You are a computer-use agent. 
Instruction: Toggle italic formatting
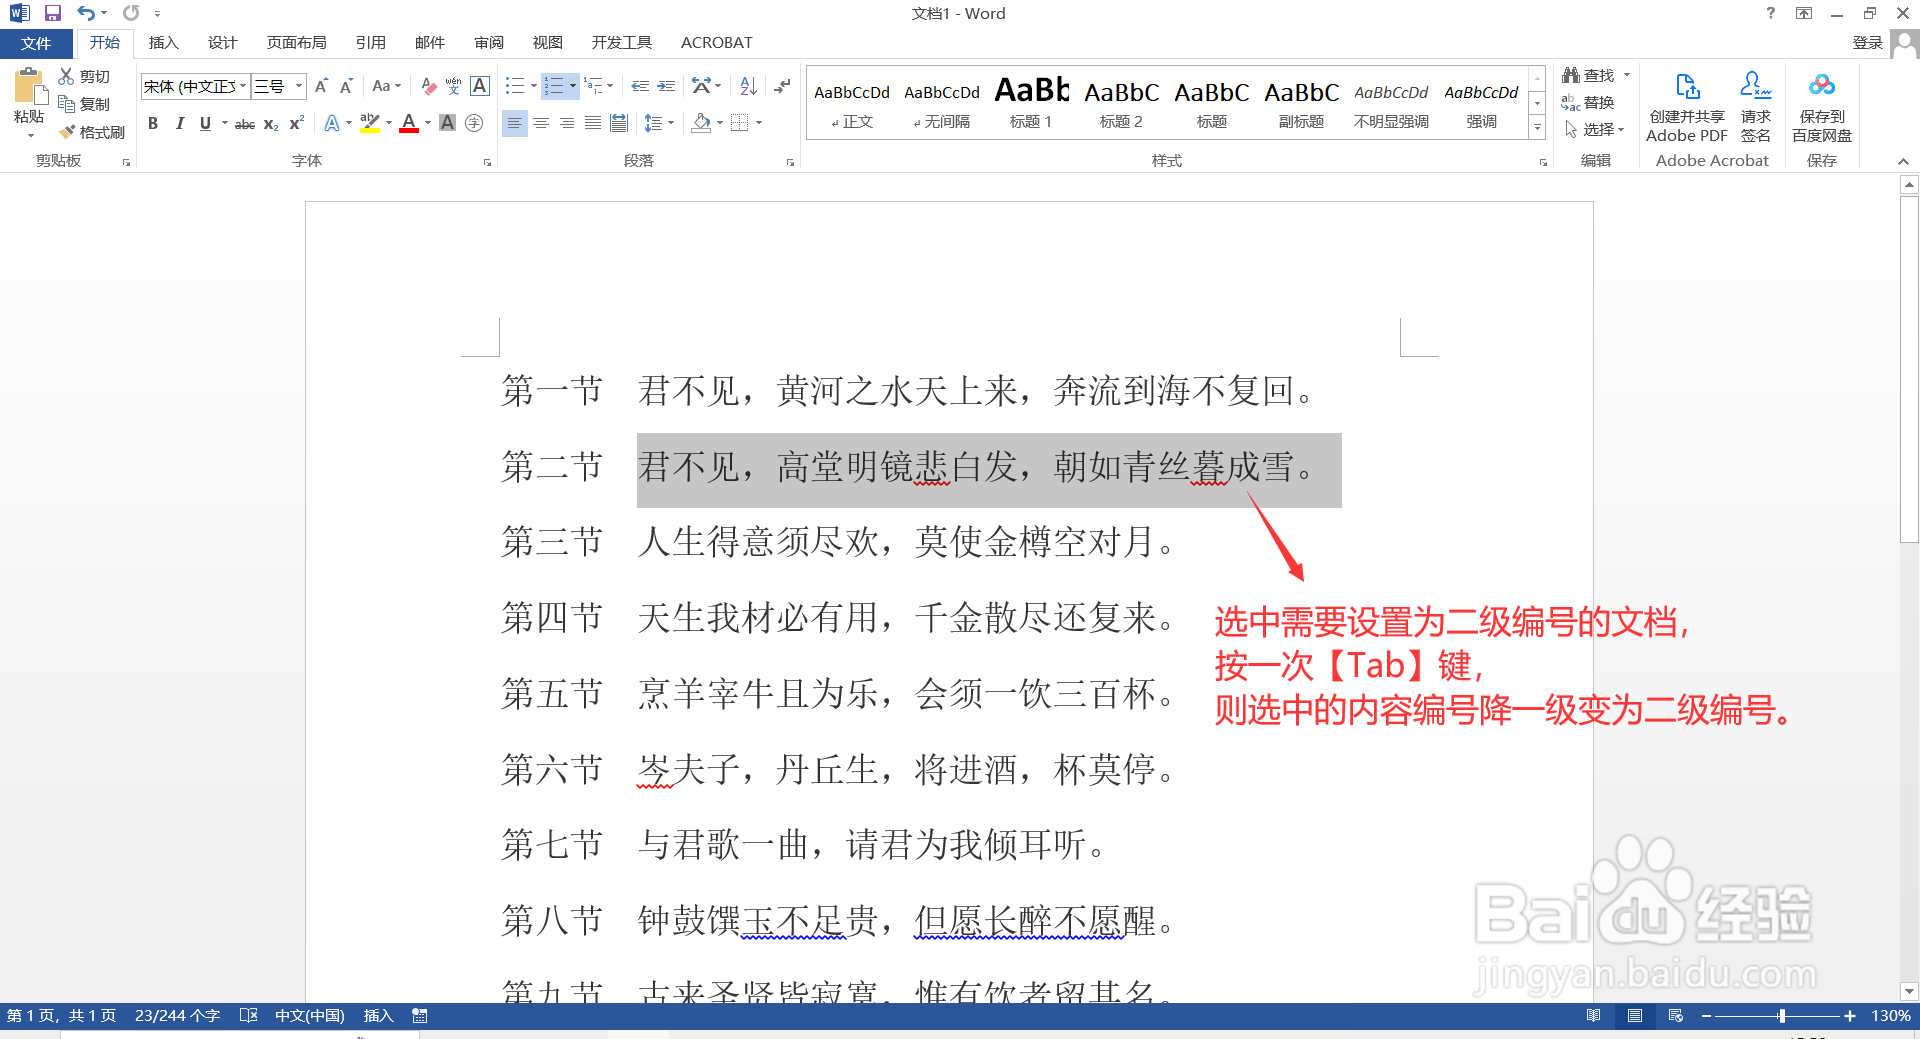[179, 123]
